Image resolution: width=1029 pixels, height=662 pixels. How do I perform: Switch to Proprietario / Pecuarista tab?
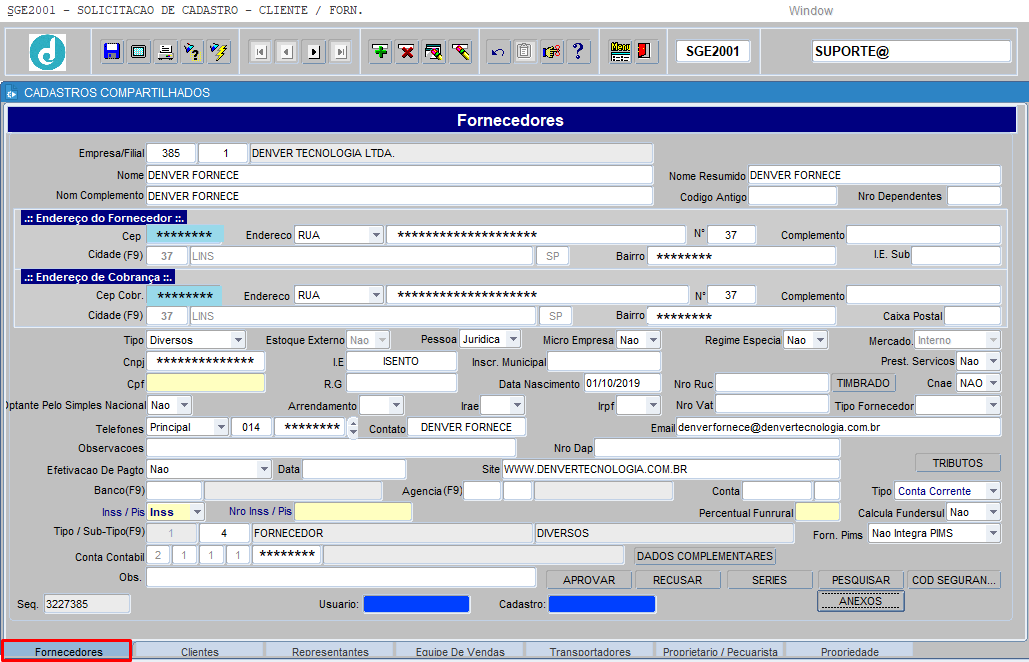tap(720, 652)
